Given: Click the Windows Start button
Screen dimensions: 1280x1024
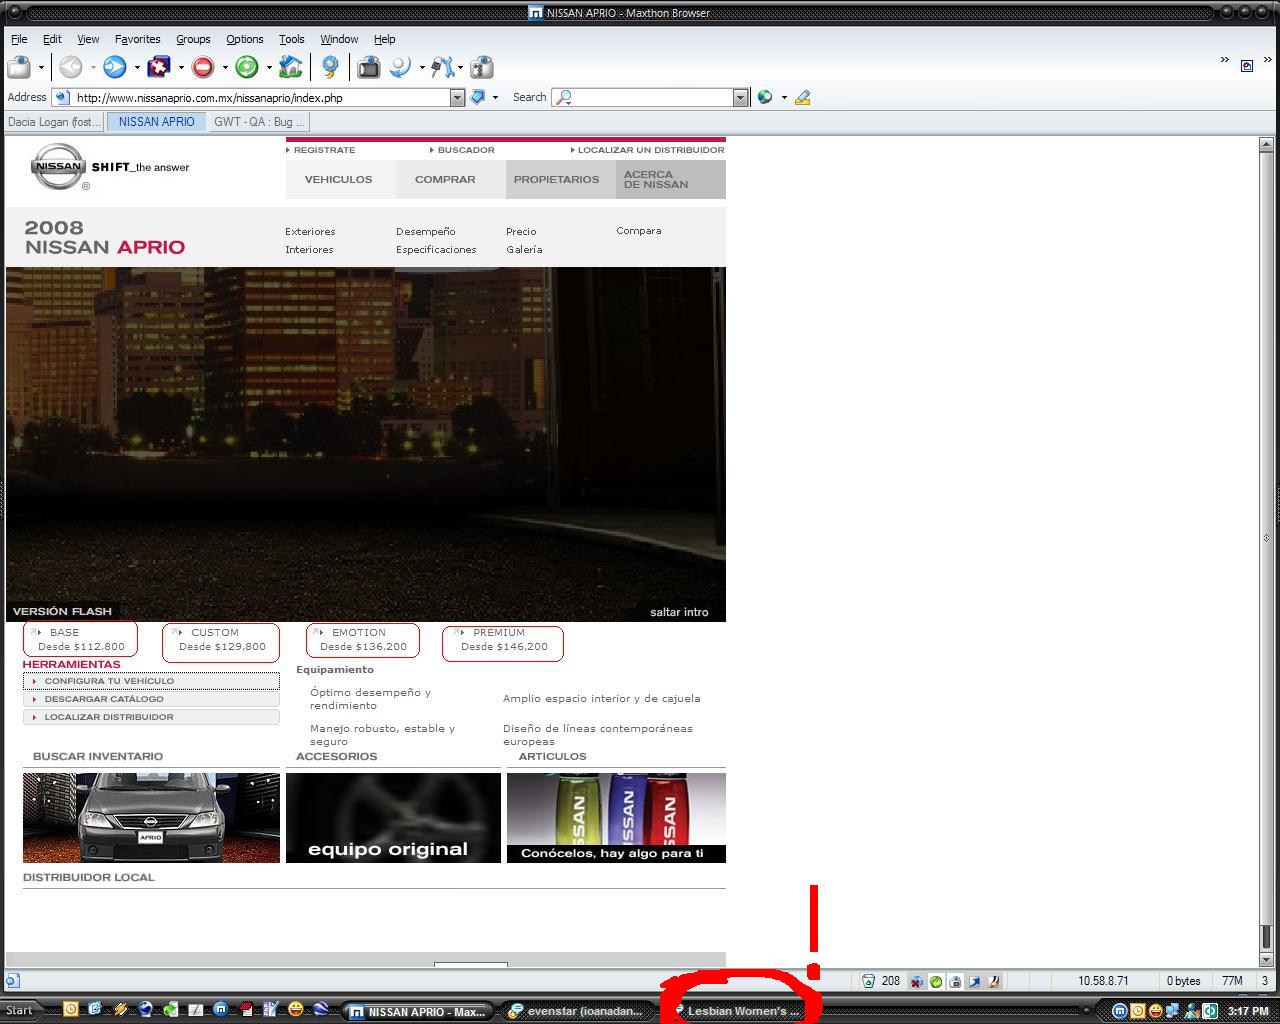Looking at the screenshot, I should (19, 1010).
